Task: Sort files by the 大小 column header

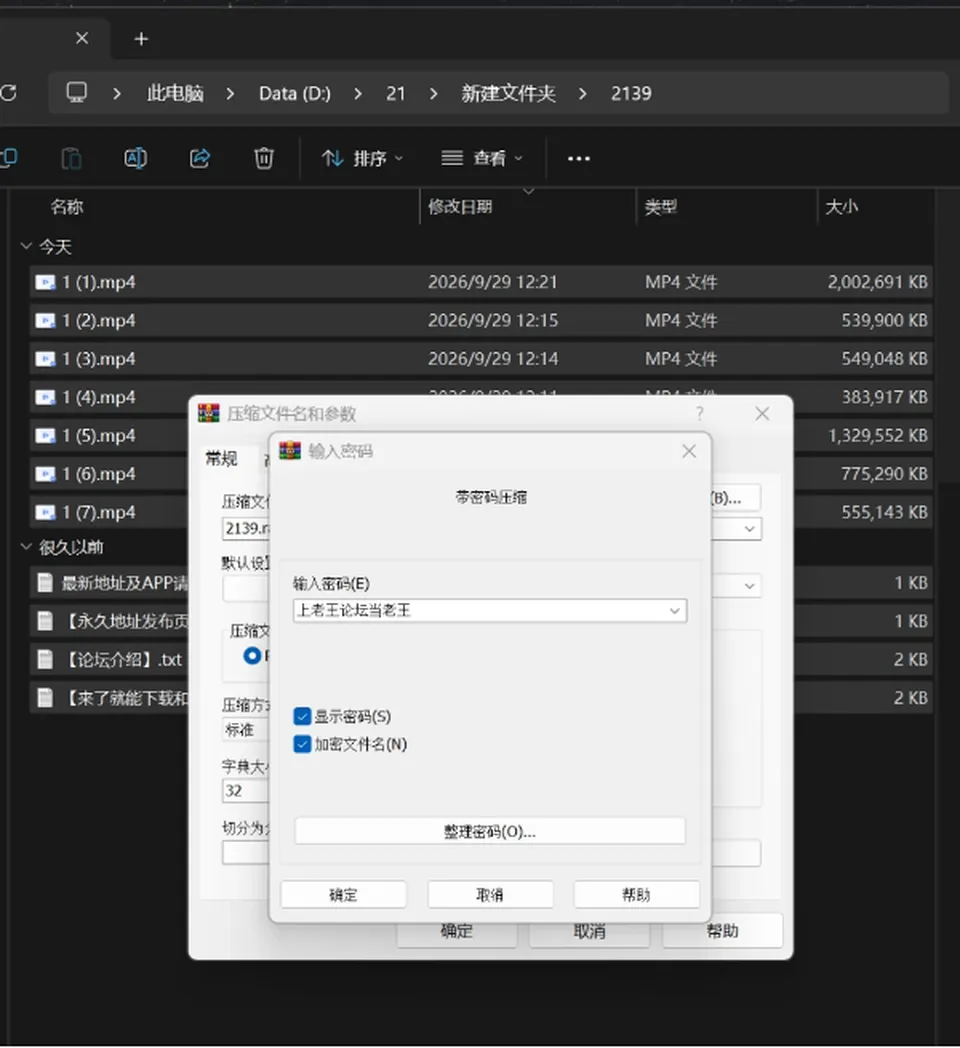Action: [842, 207]
